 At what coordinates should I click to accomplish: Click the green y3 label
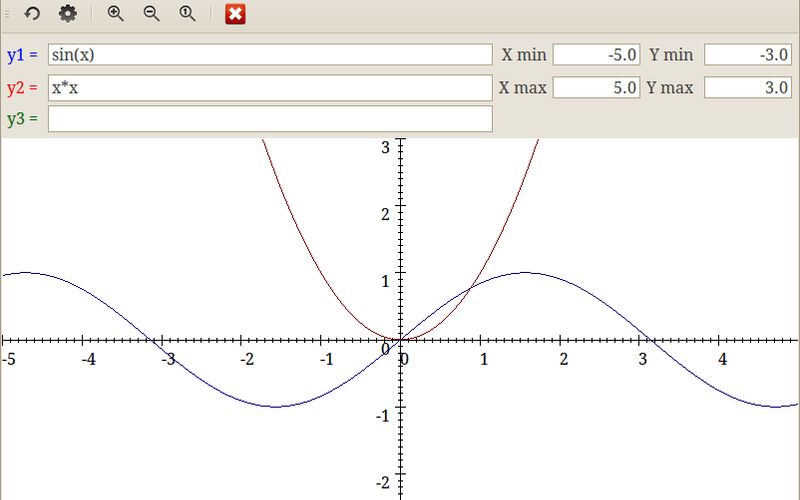[x=22, y=119]
